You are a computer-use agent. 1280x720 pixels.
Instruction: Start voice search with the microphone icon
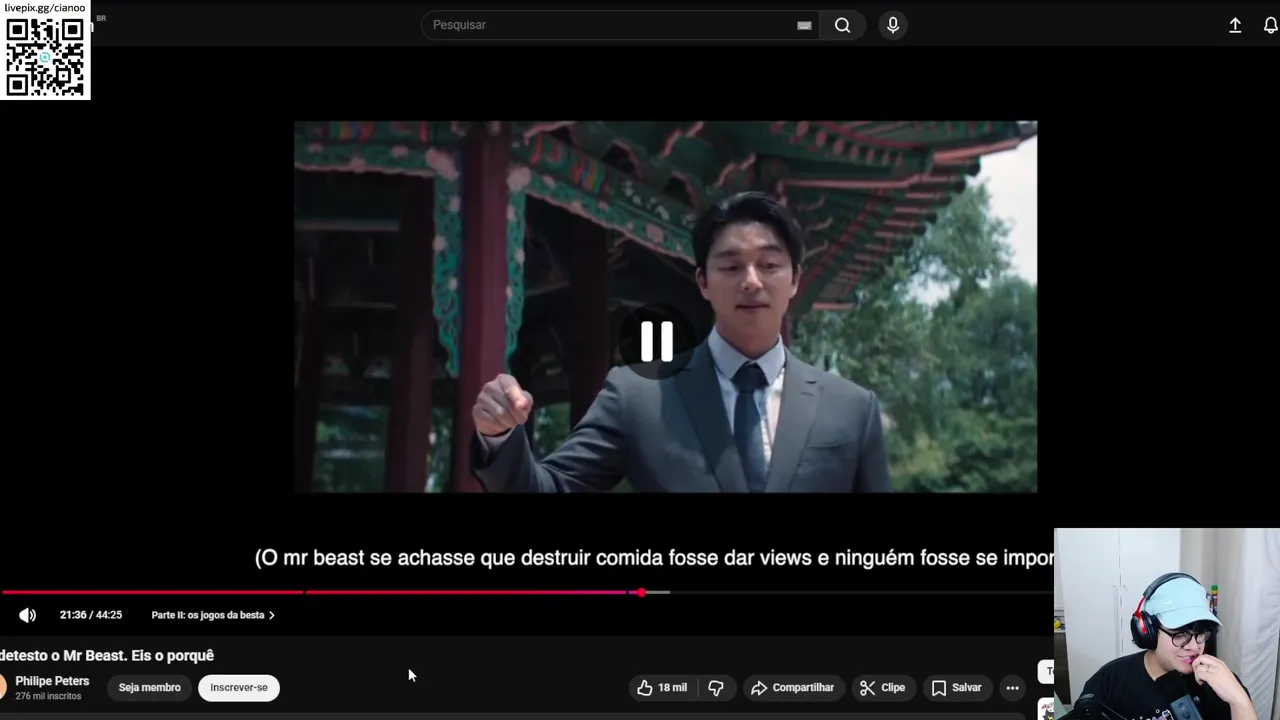coord(893,25)
